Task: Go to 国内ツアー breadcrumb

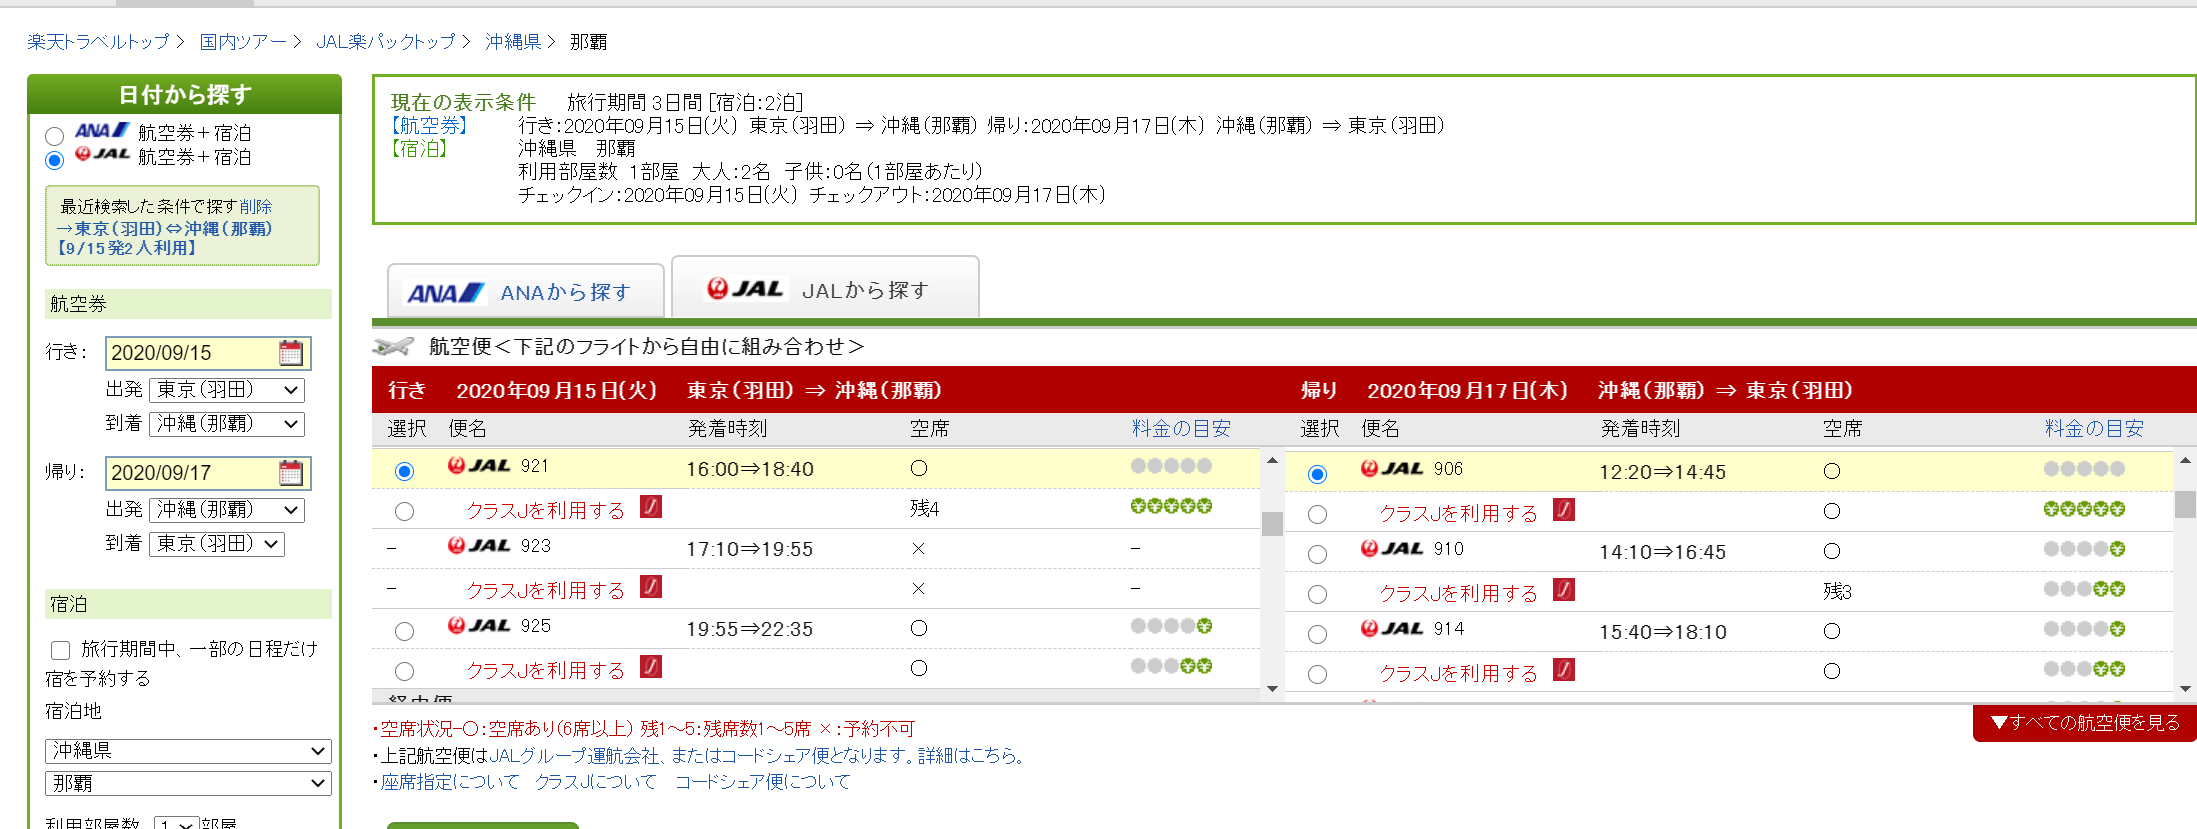Action: [x=243, y=42]
